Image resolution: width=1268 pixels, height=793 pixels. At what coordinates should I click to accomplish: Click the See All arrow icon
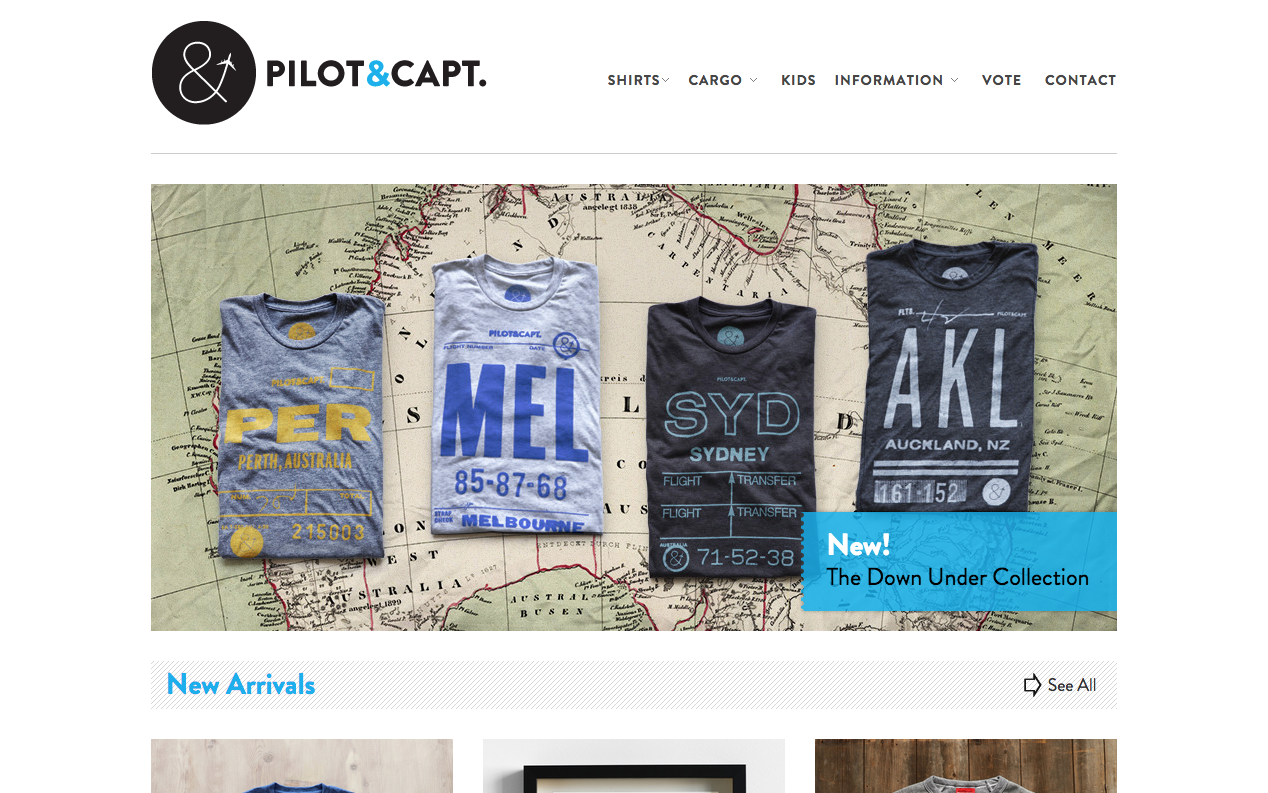click(1032, 685)
